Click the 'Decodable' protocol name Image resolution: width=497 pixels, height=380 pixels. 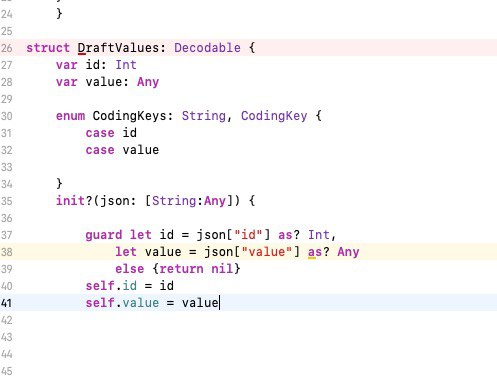pyautogui.click(x=207, y=48)
